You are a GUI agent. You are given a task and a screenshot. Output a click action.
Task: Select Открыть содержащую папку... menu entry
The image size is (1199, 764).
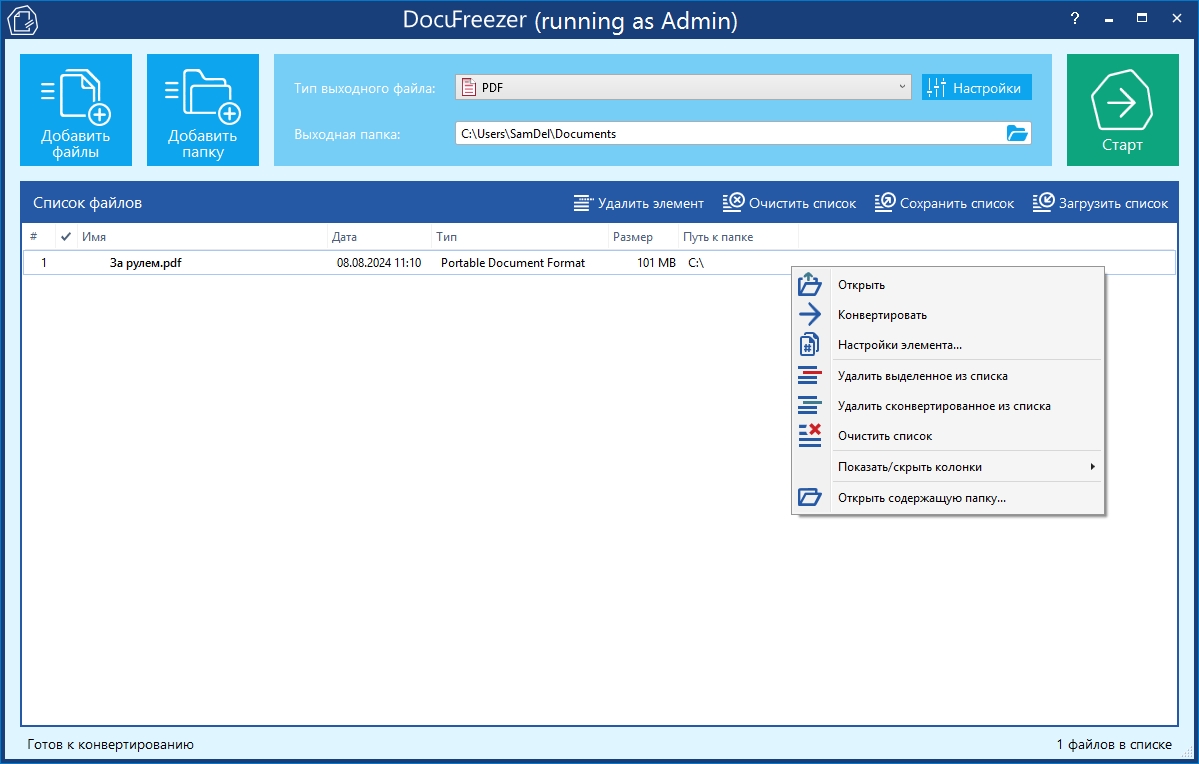[921, 497]
